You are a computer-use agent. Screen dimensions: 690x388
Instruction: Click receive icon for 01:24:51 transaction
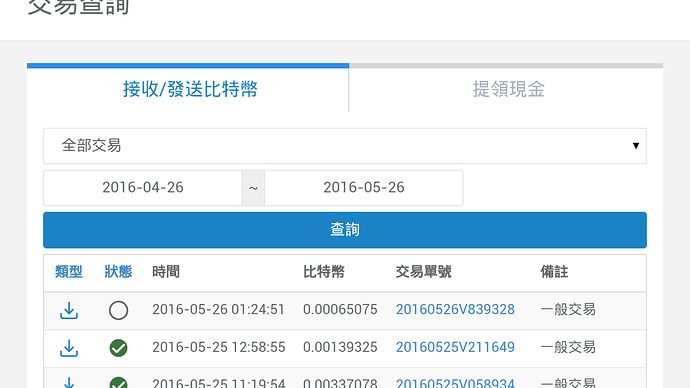(69, 311)
